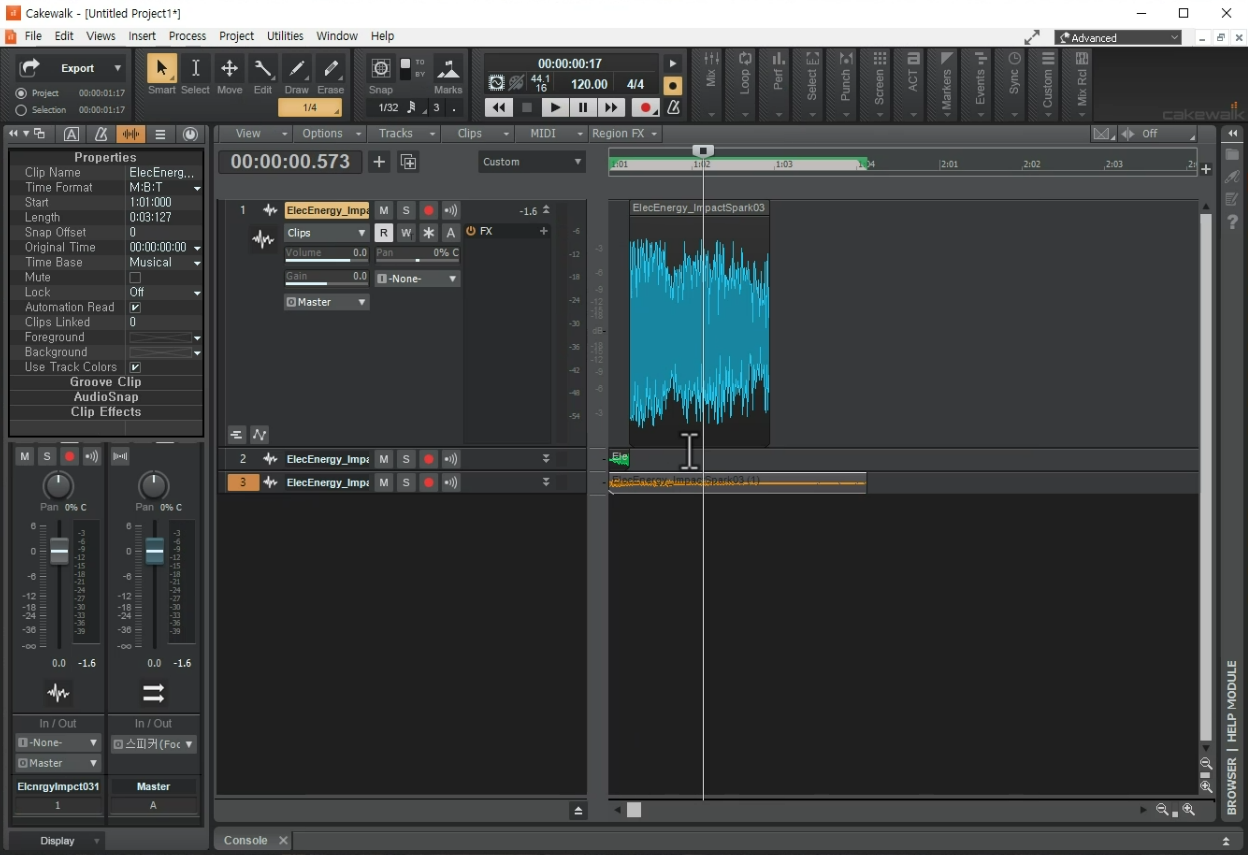Enable input echo on track 2

click(451, 459)
